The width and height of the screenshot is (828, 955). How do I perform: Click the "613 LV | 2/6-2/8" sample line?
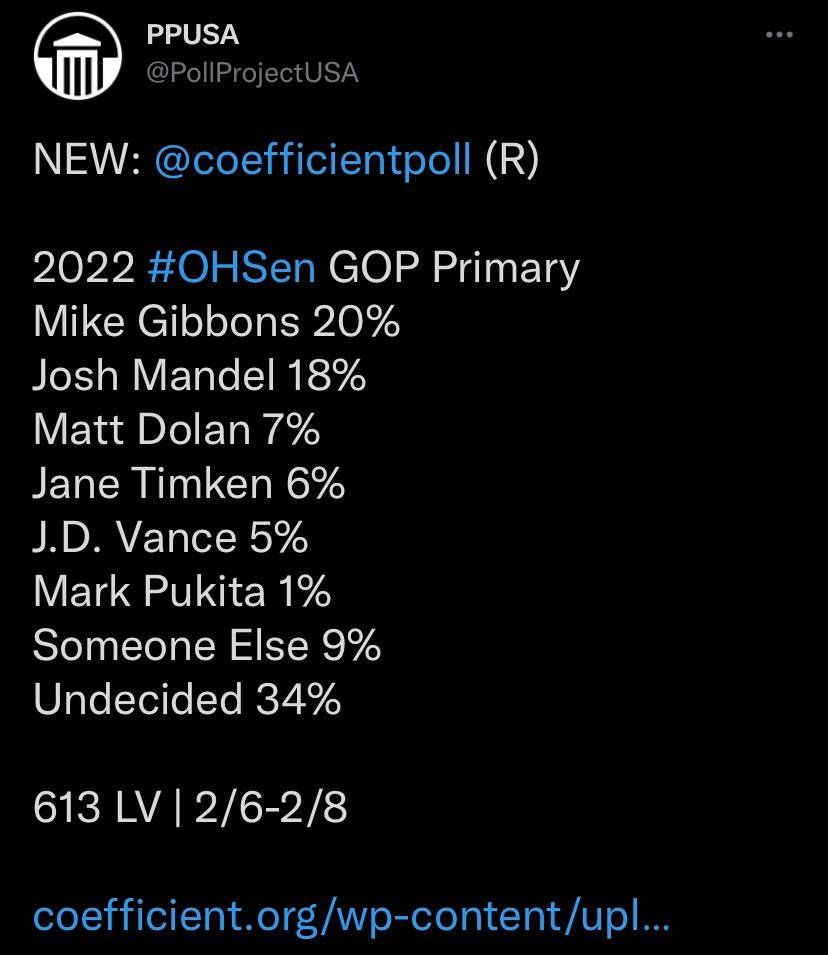tap(190, 808)
